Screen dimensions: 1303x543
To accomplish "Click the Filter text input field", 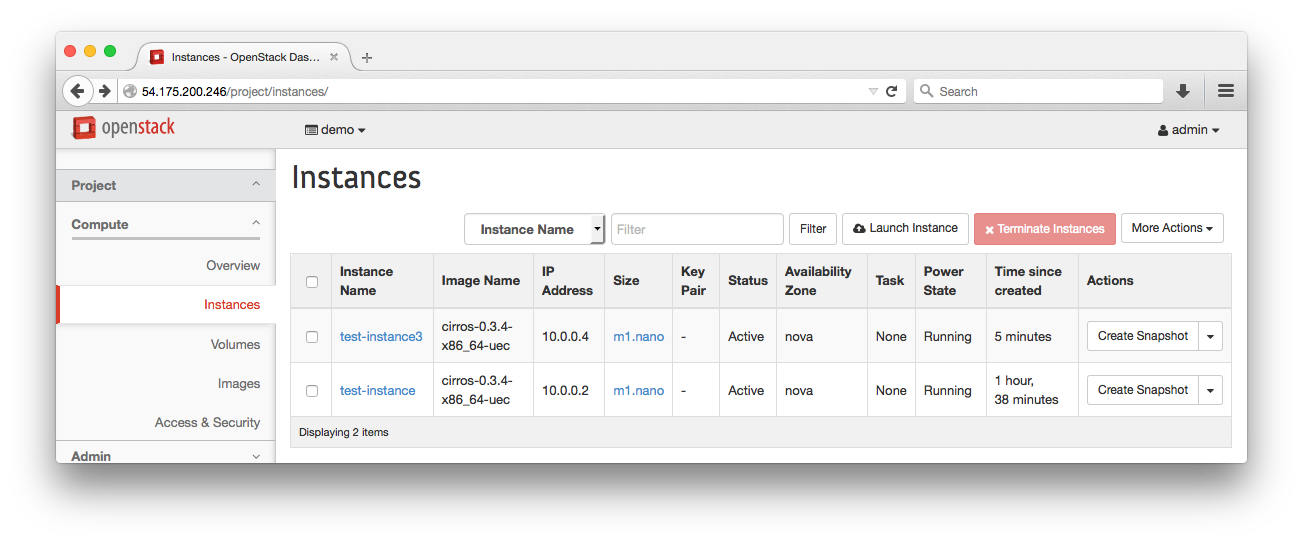I will [697, 229].
